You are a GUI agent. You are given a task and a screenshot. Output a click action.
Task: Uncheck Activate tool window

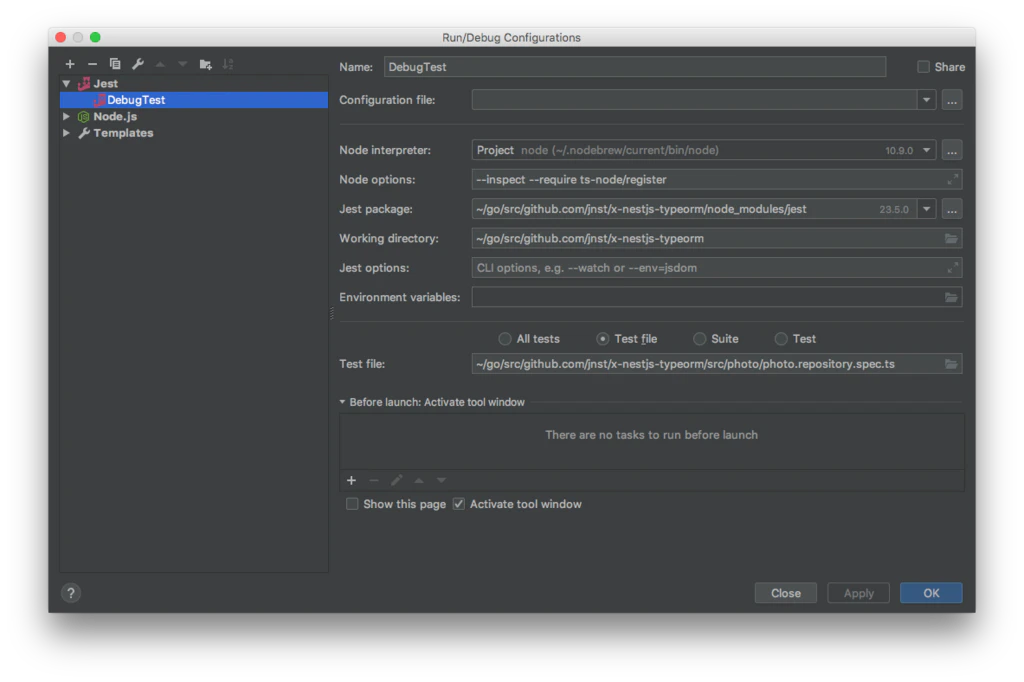point(459,504)
